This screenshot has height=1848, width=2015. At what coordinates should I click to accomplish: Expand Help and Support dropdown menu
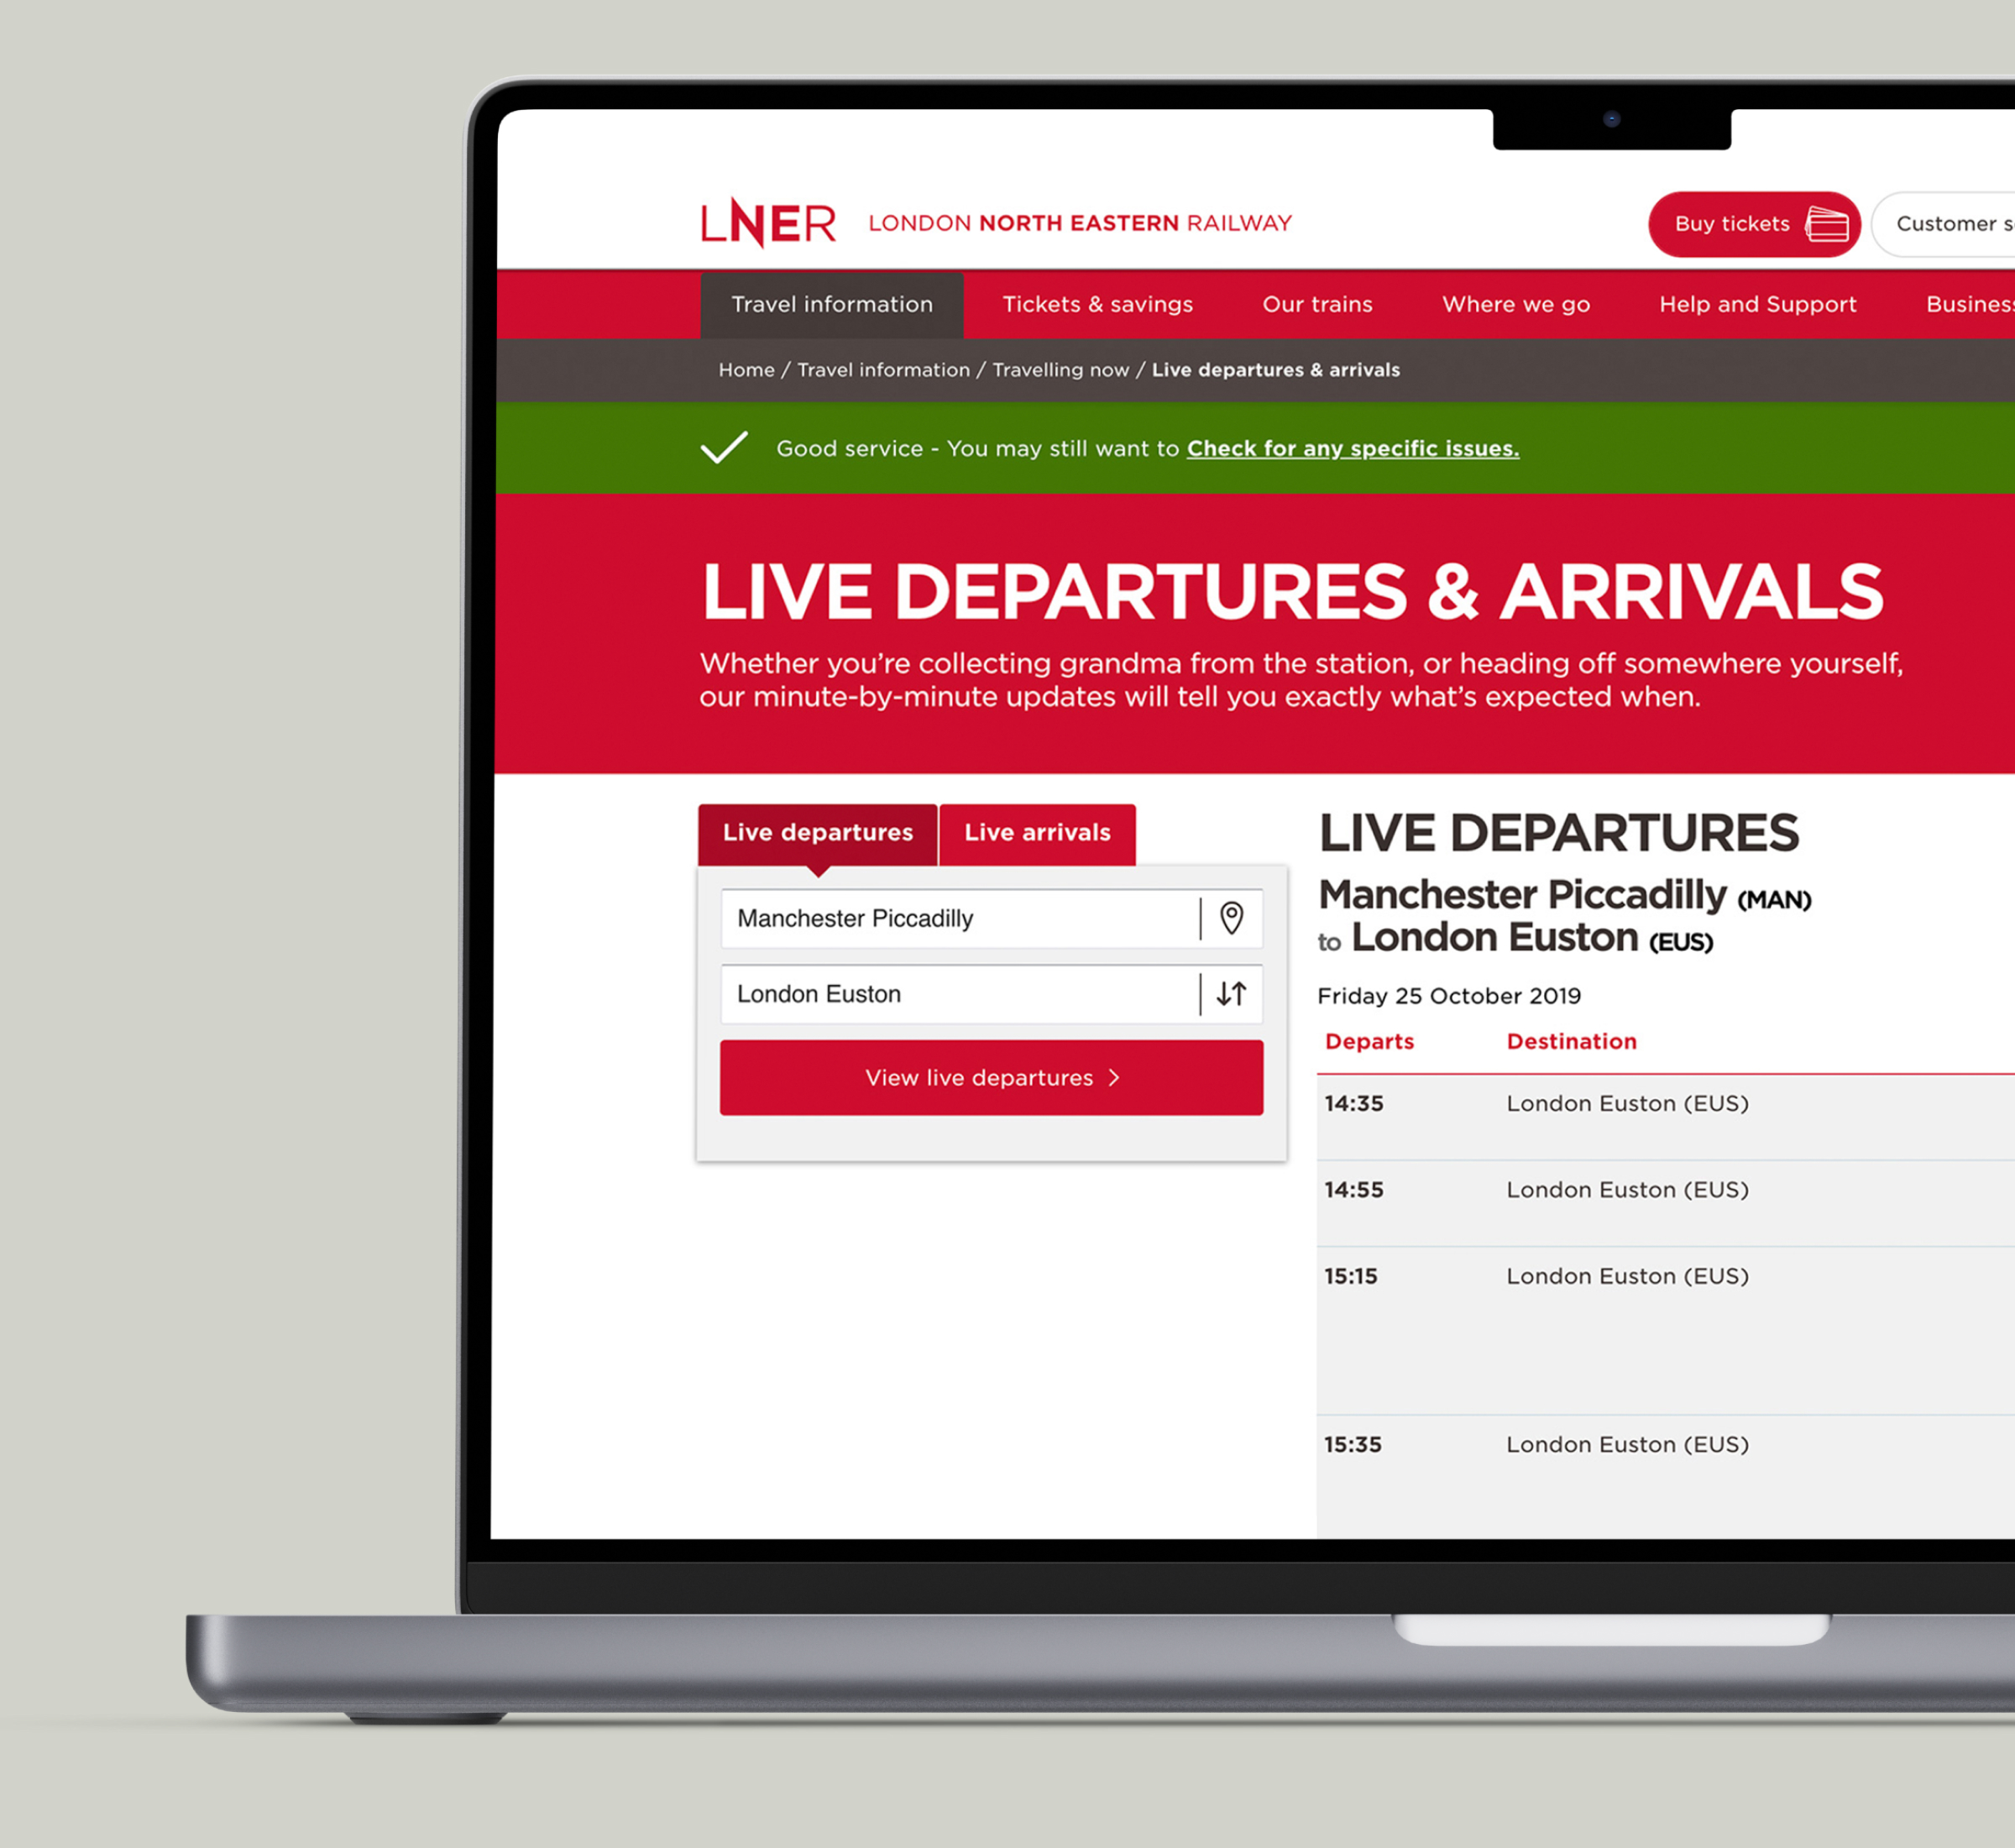click(x=1757, y=304)
